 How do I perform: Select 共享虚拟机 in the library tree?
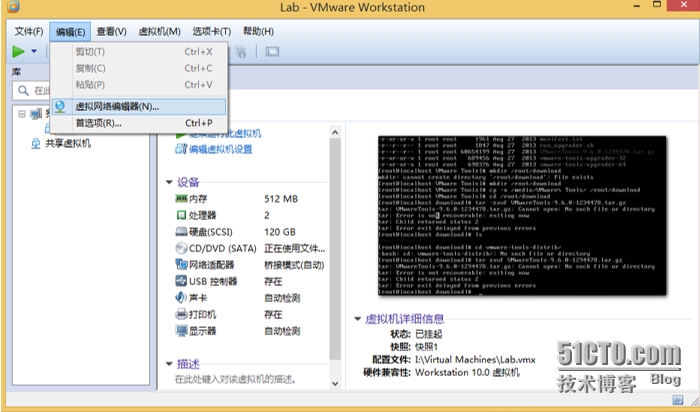(x=68, y=144)
